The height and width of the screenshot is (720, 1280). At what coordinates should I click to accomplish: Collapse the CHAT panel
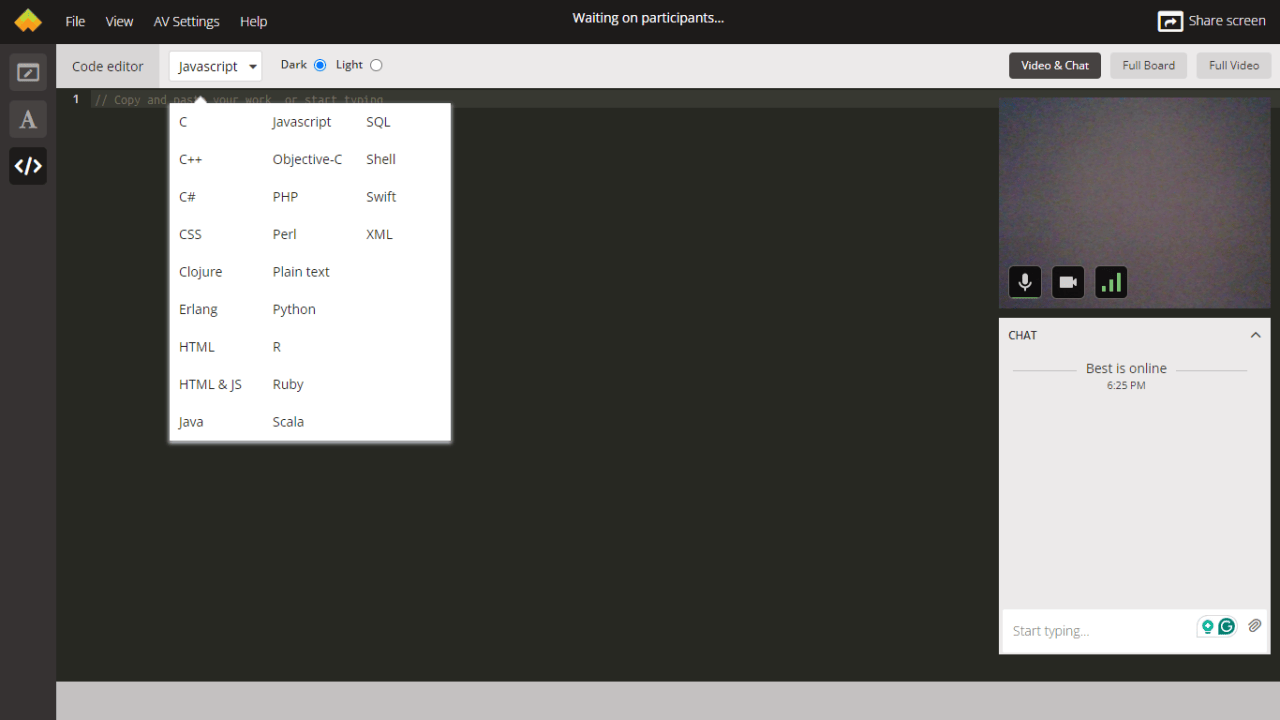pyautogui.click(x=1256, y=335)
